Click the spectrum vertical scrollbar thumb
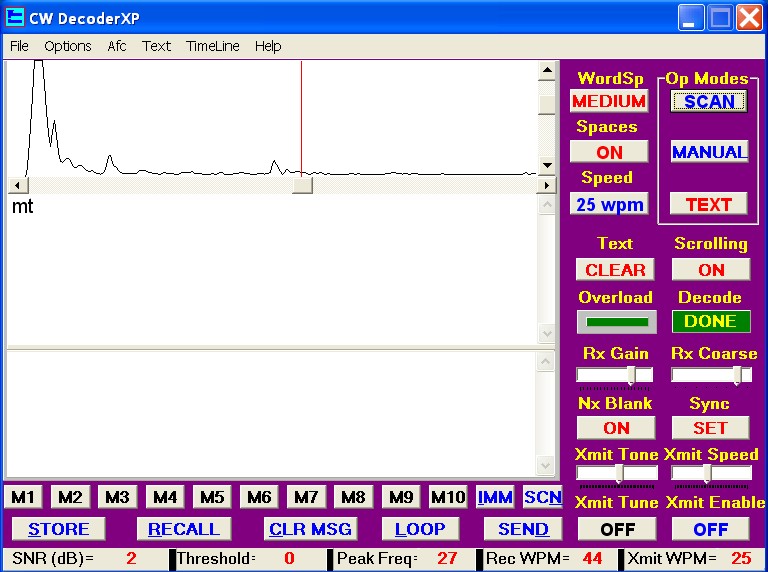Viewport: 768px width, 572px height. point(547,104)
